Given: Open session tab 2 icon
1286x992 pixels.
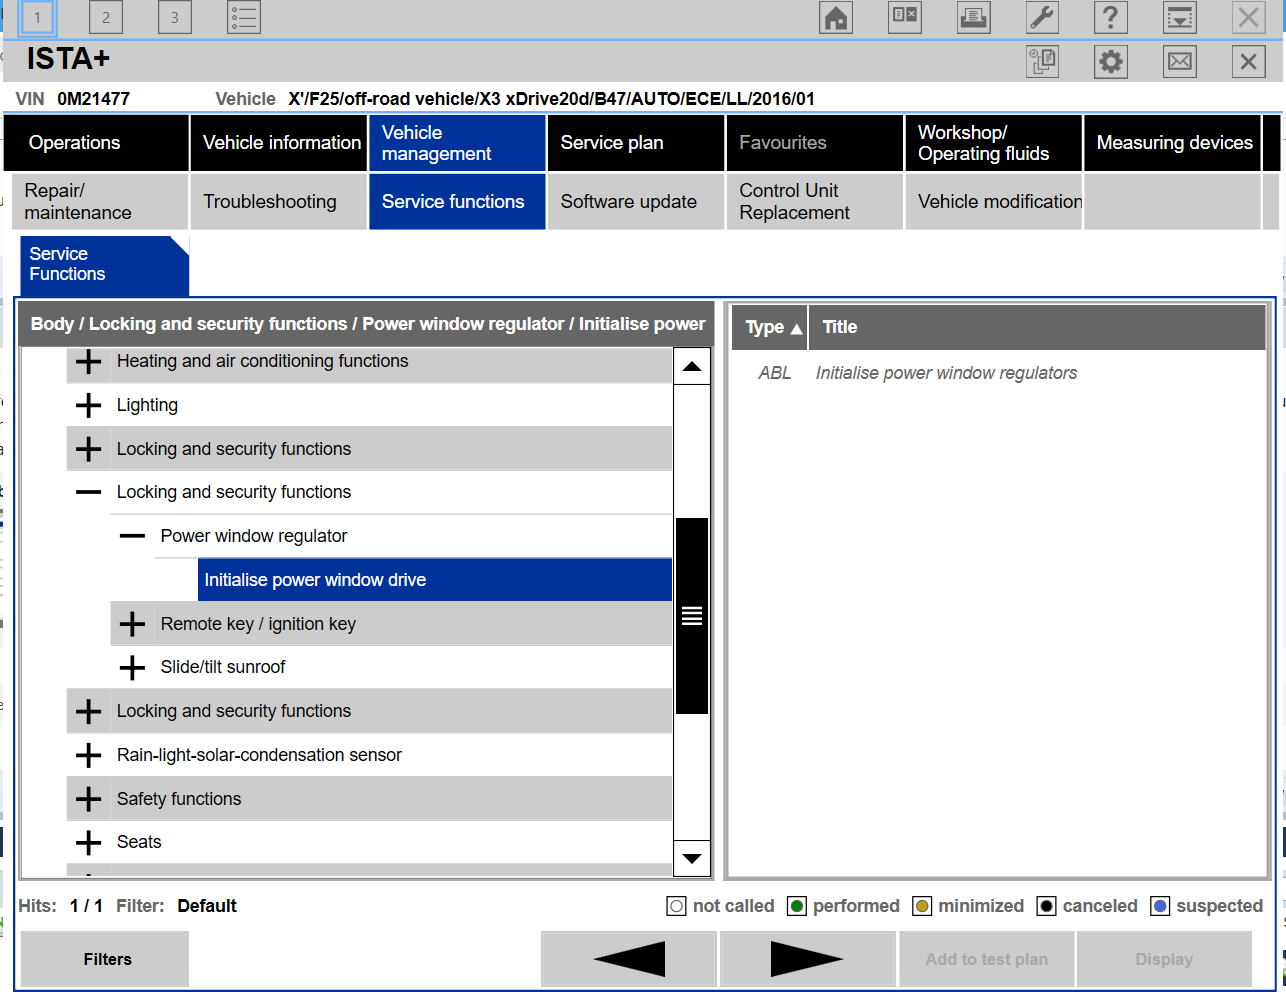Looking at the screenshot, I should (106, 17).
